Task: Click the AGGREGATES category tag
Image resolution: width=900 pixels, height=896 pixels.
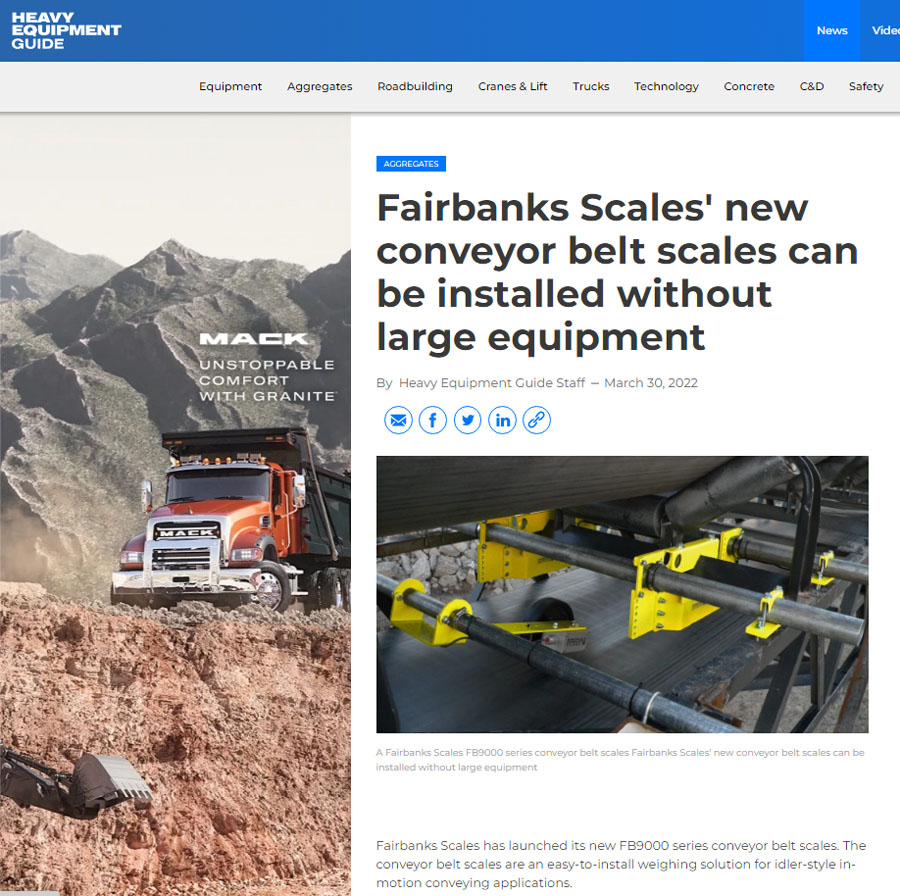Action: 411,164
